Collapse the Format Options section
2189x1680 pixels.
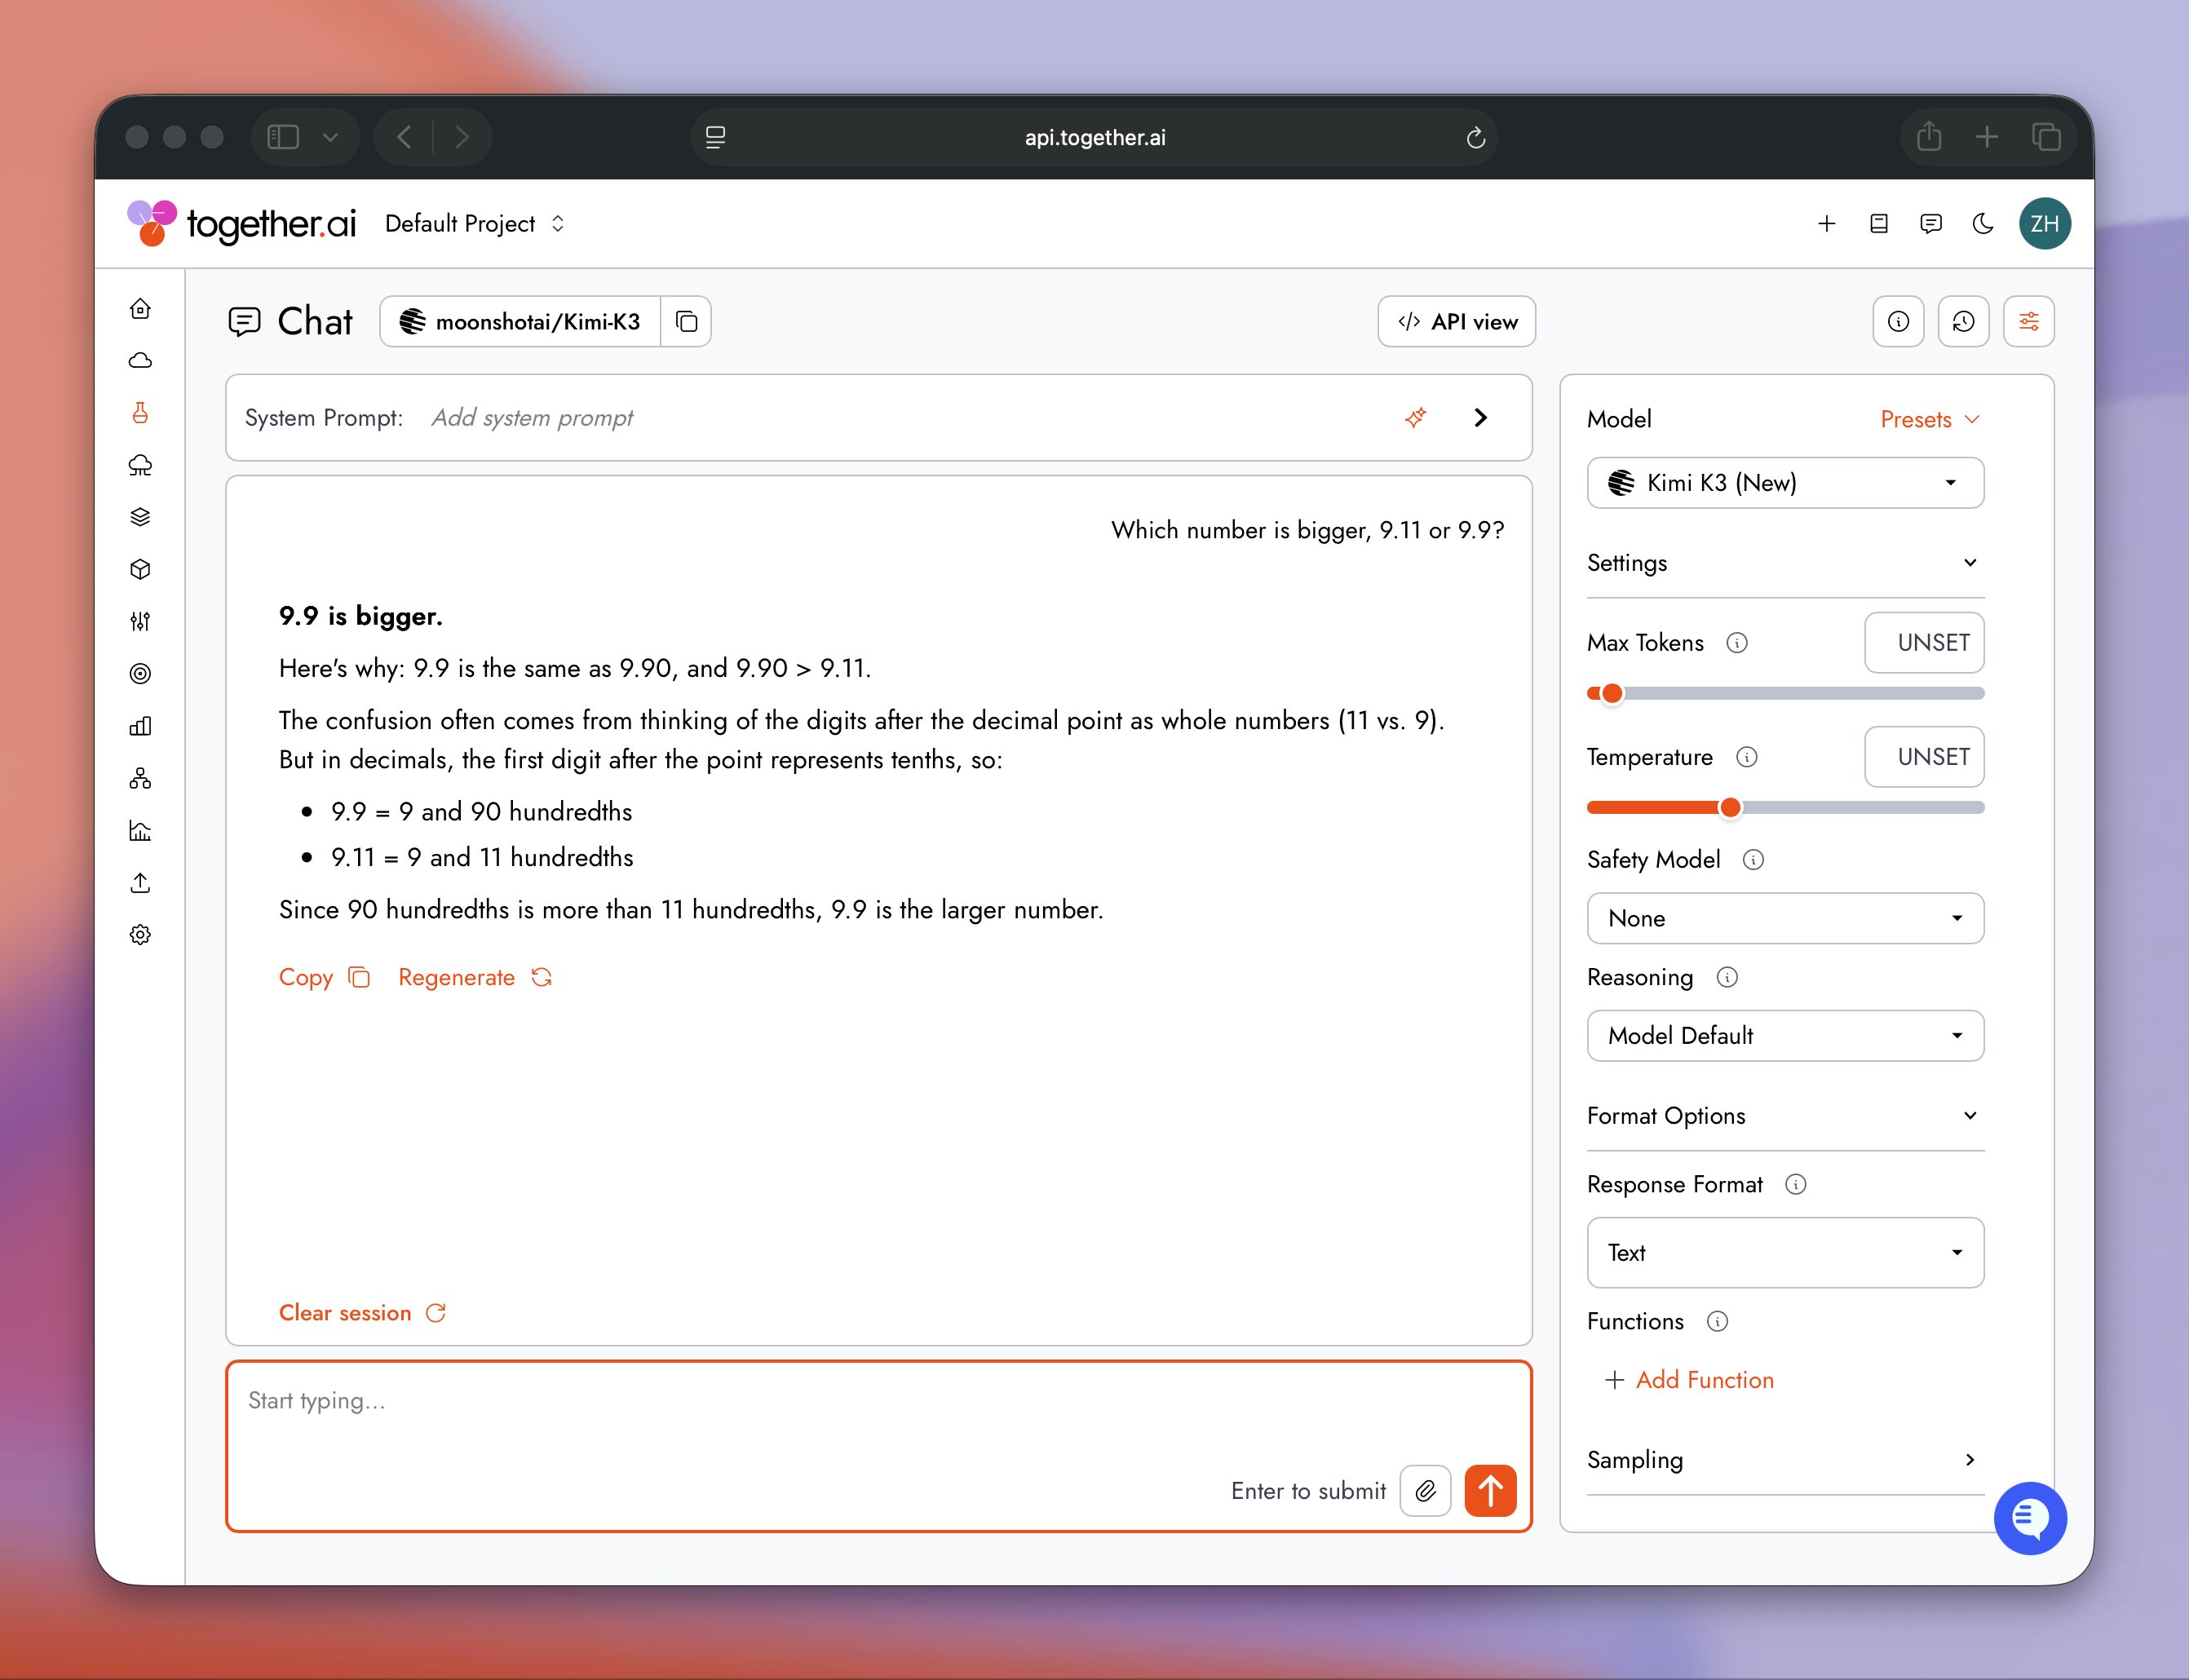tap(1785, 1116)
